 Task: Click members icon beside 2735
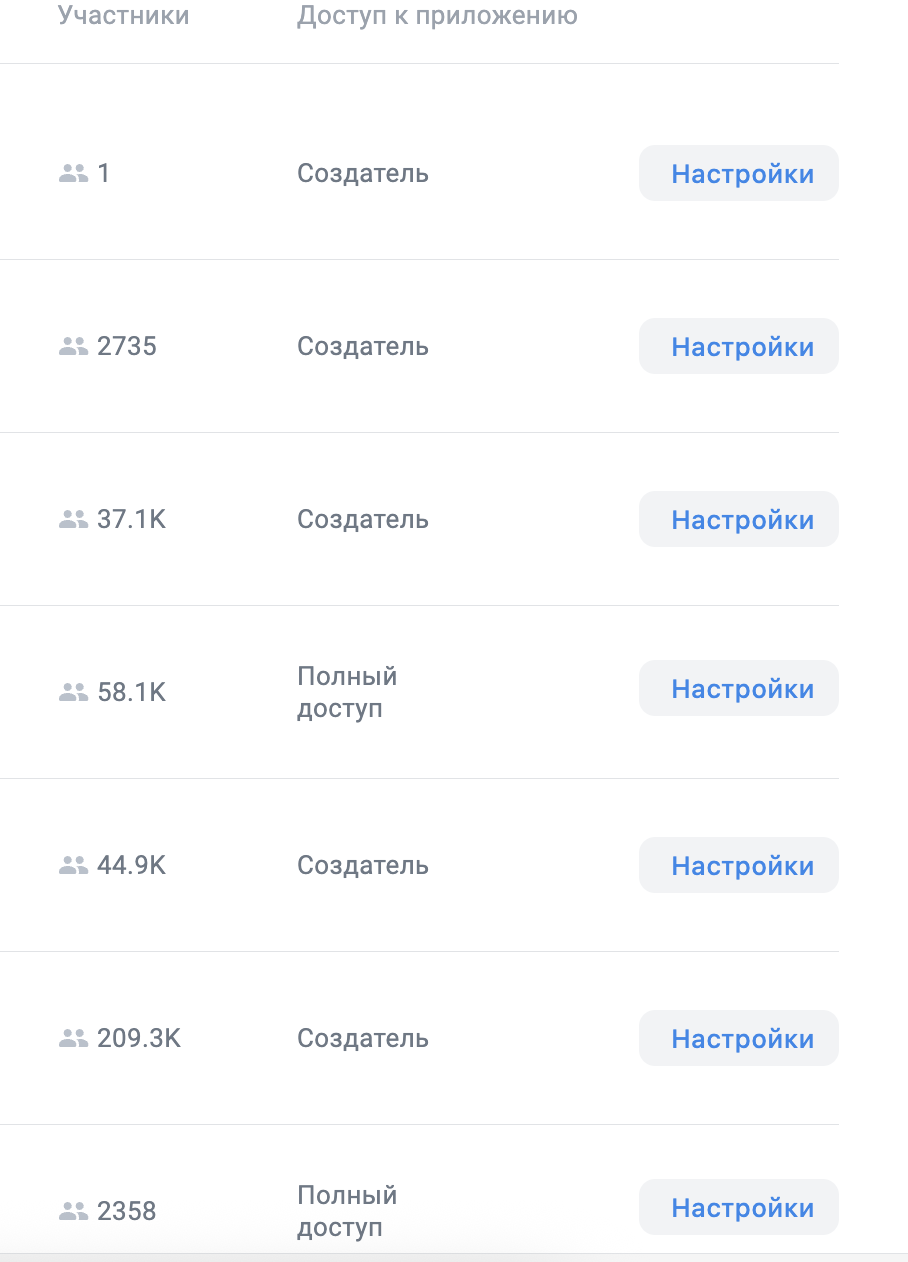(x=74, y=347)
